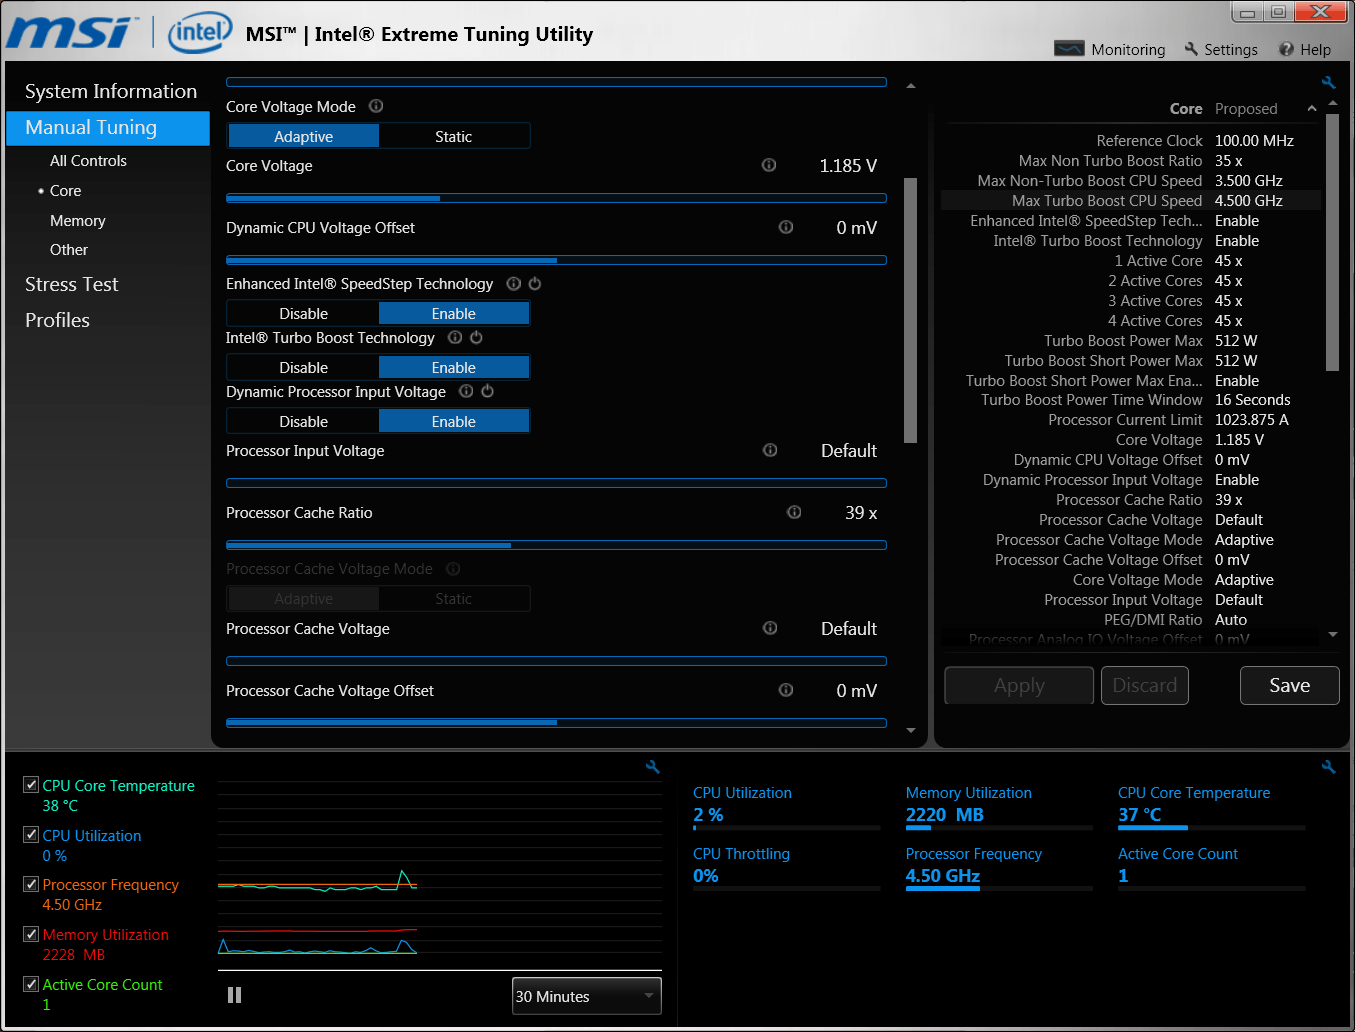Viewport: 1355px width, 1032px height.
Task: Show info for Processor Input Voltage
Action: [x=770, y=450]
